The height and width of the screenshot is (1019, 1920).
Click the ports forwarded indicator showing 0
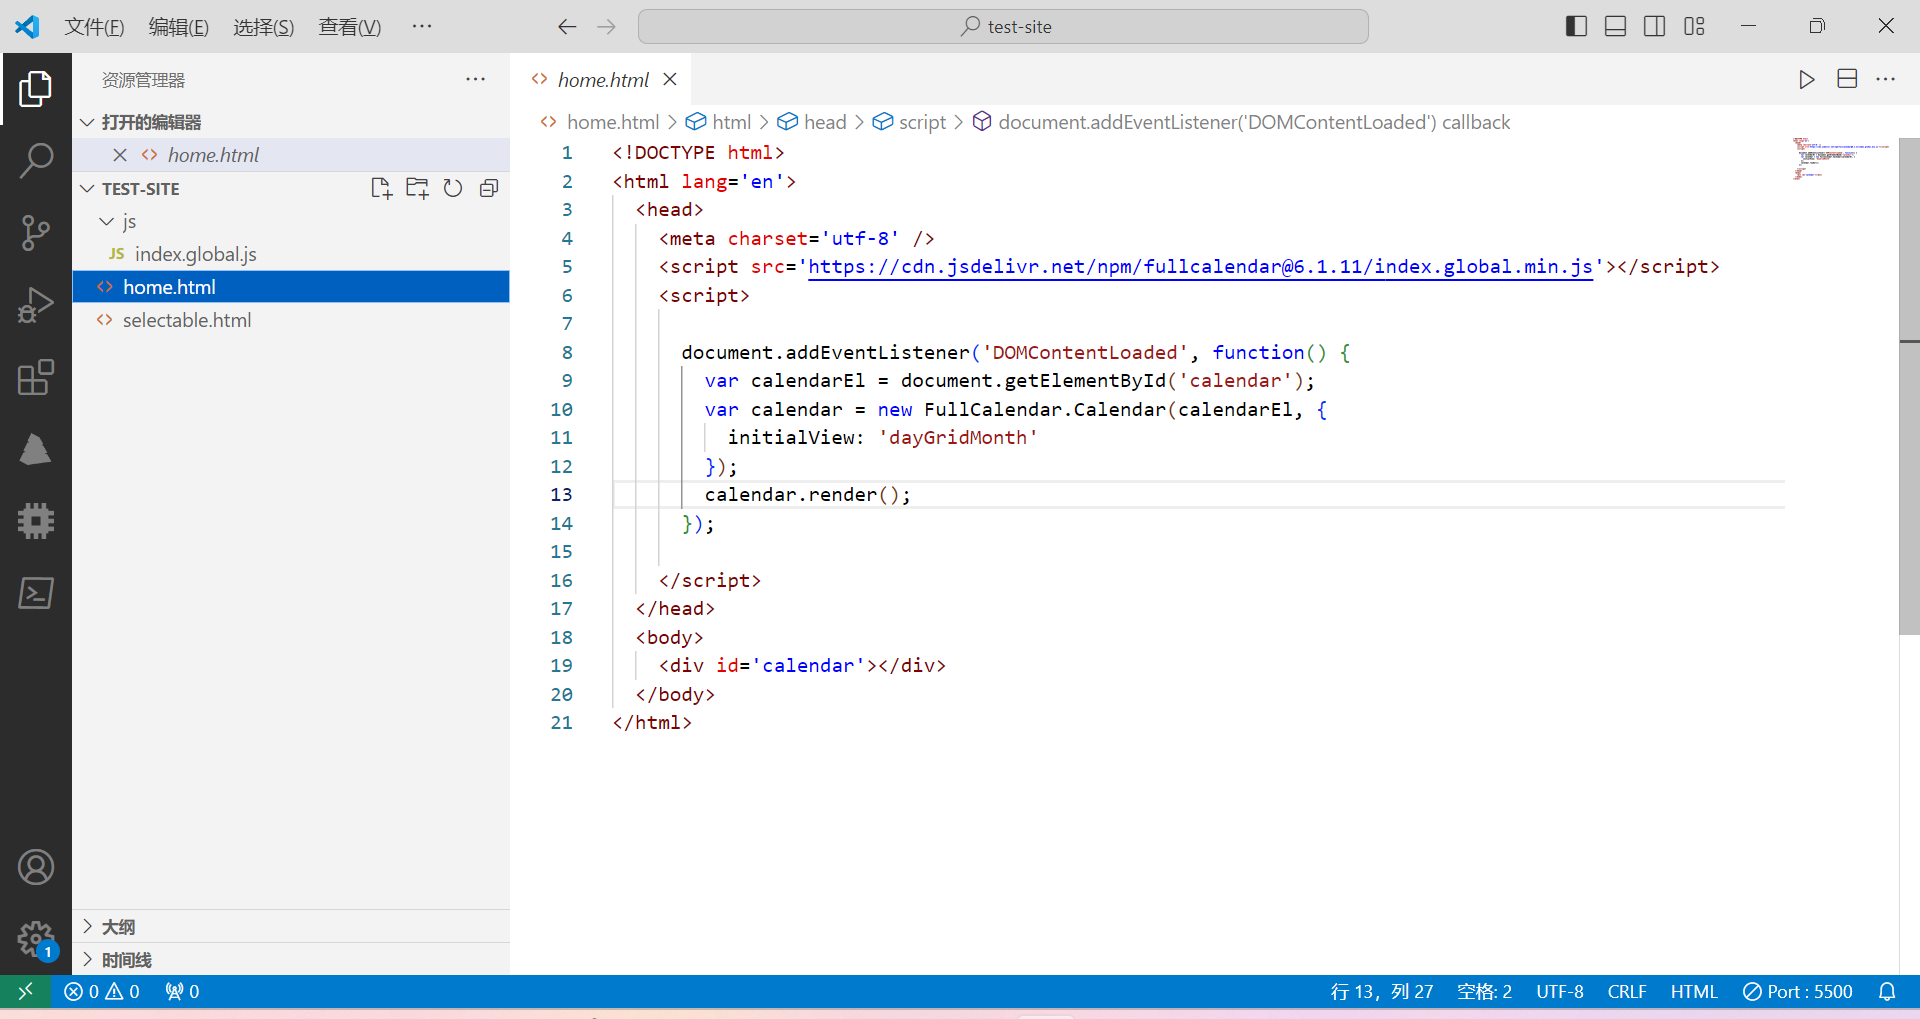pyautogui.click(x=183, y=991)
